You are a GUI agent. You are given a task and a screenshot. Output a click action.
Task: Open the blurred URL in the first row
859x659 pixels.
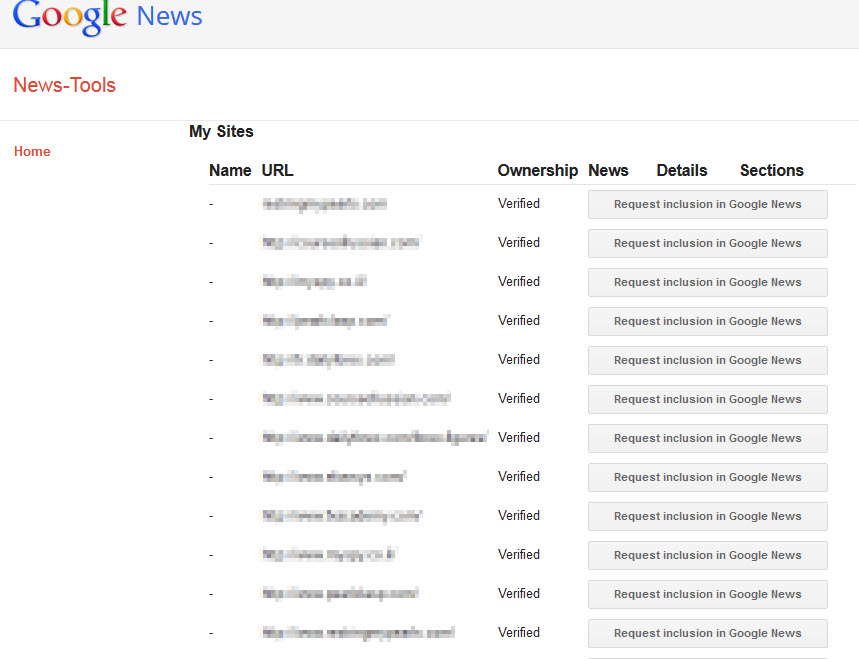(324, 204)
